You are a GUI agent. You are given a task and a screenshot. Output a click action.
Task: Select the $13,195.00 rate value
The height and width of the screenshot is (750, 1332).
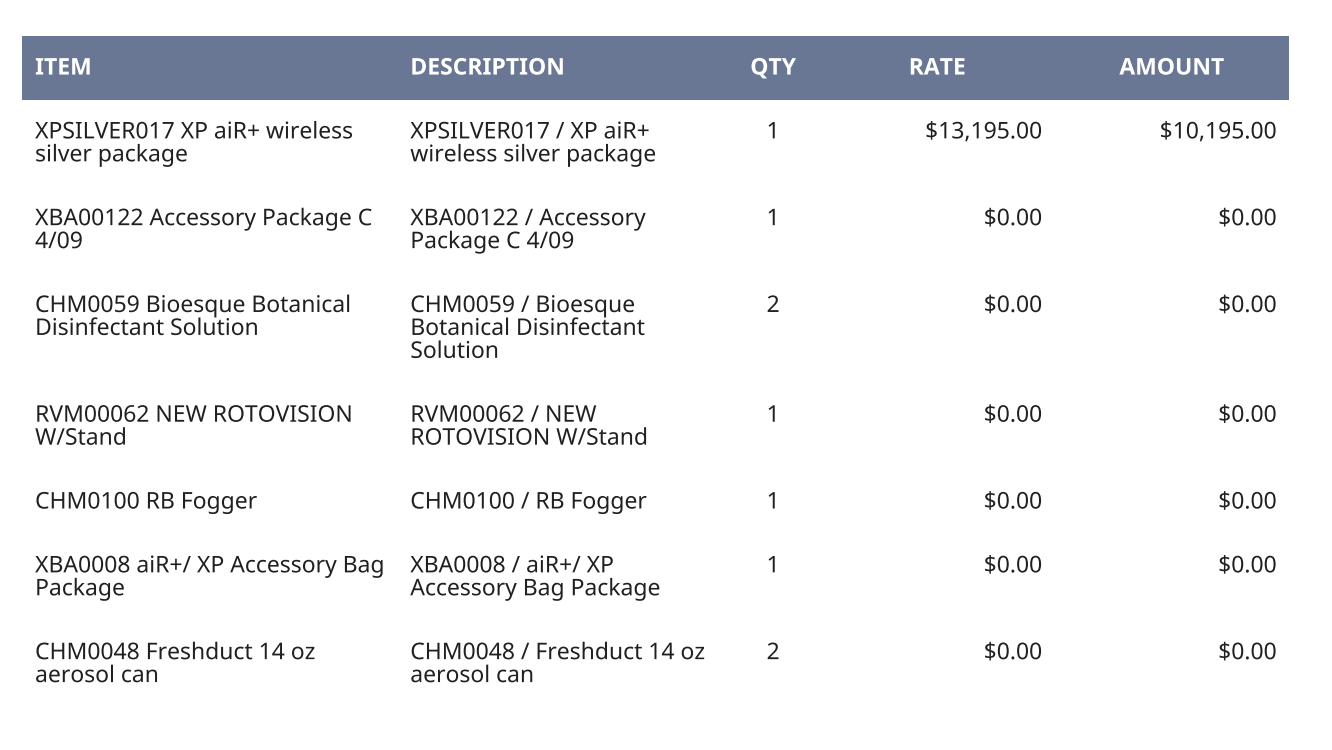(x=983, y=130)
